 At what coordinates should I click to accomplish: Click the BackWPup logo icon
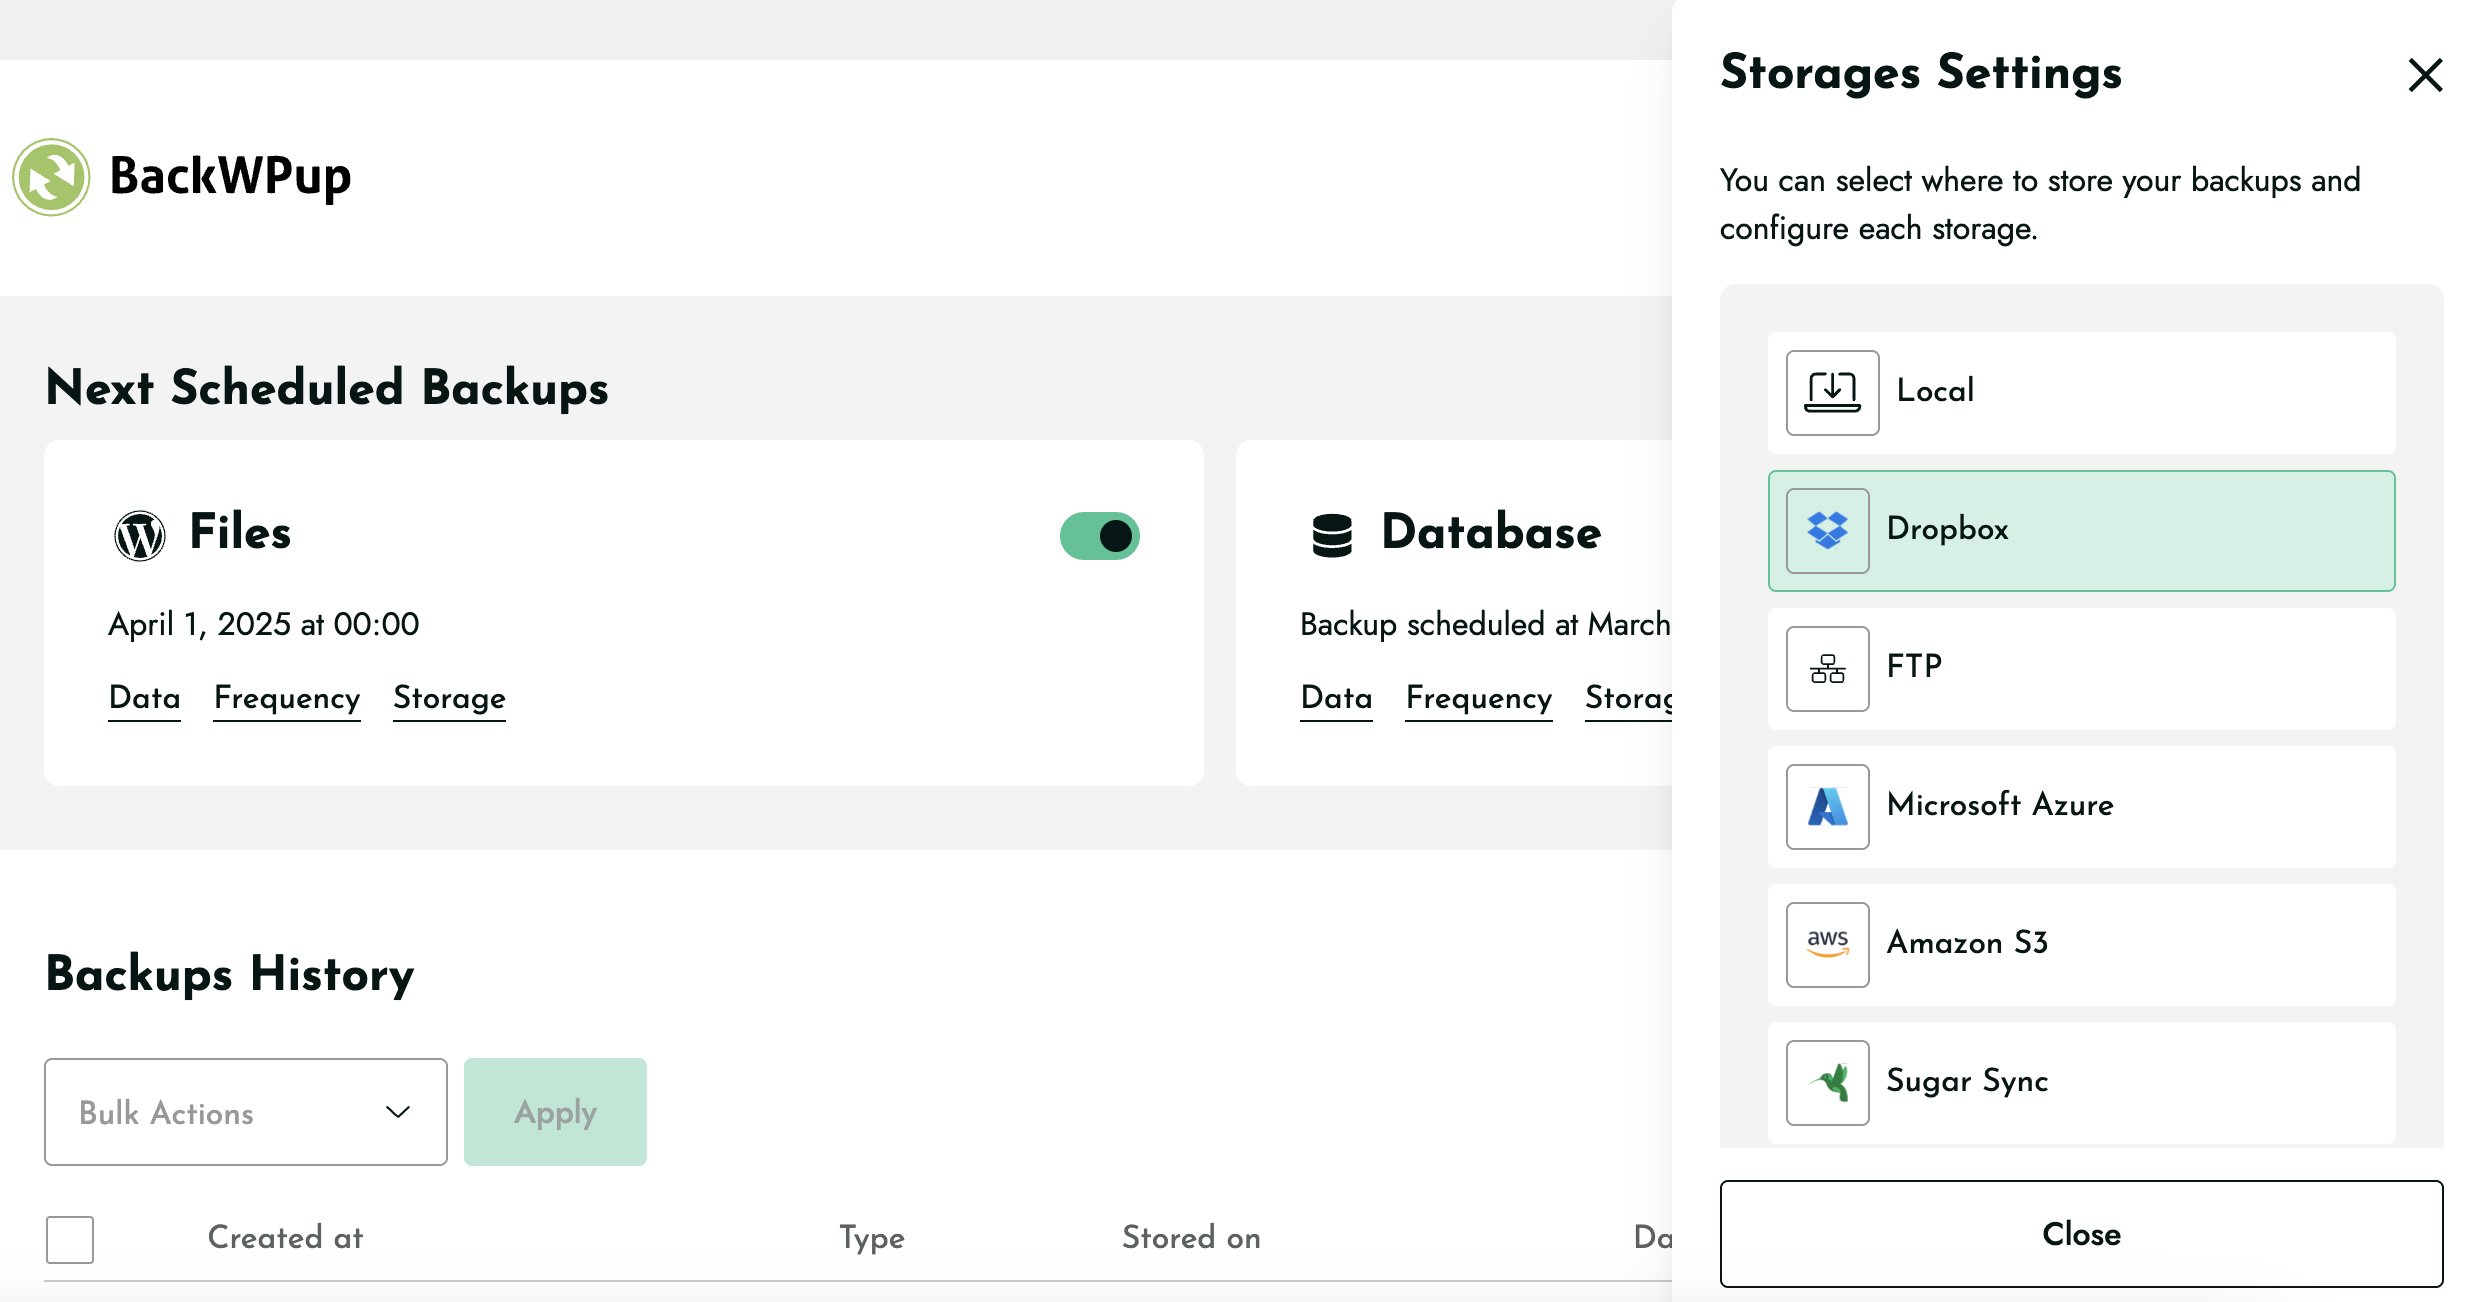point(51,177)
